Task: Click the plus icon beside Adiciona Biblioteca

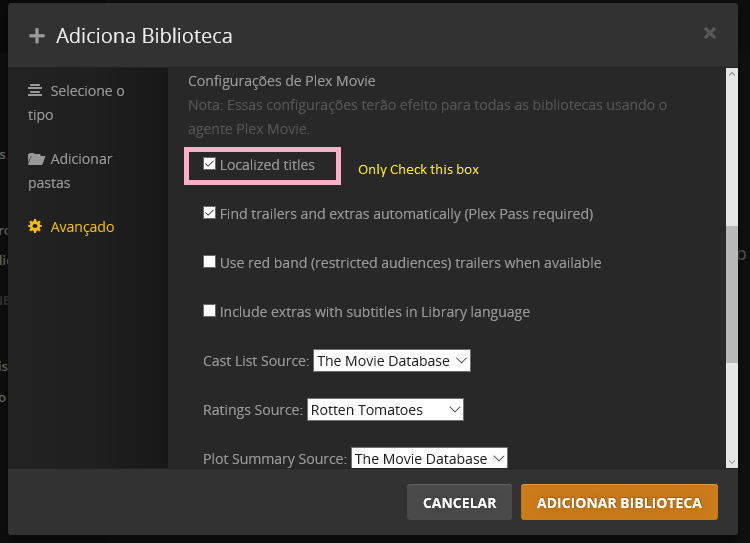Action: [x=37, y=36]
